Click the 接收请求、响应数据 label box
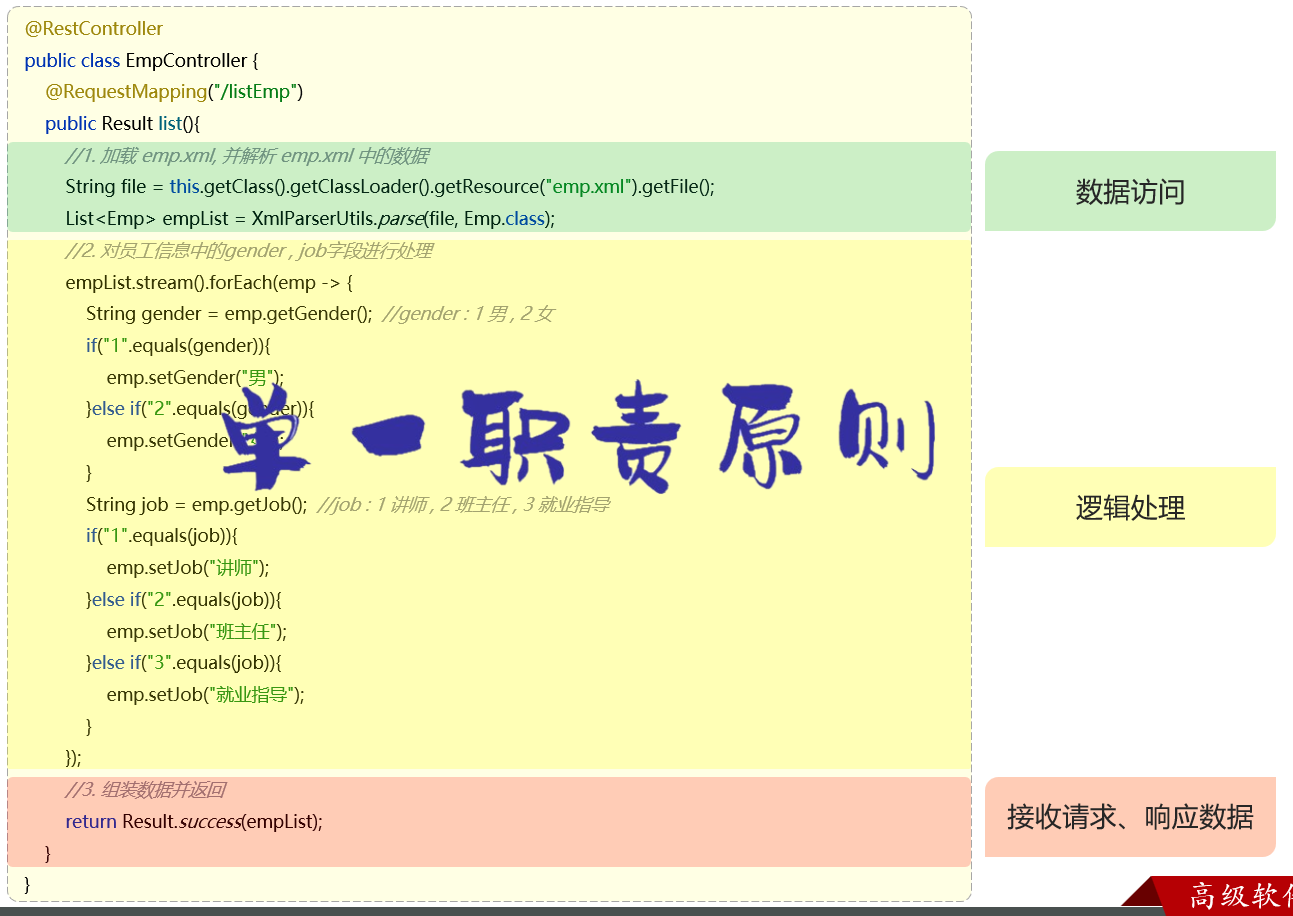The width and height of the screenshot is (1293, 916). (x=1130, y=817)
